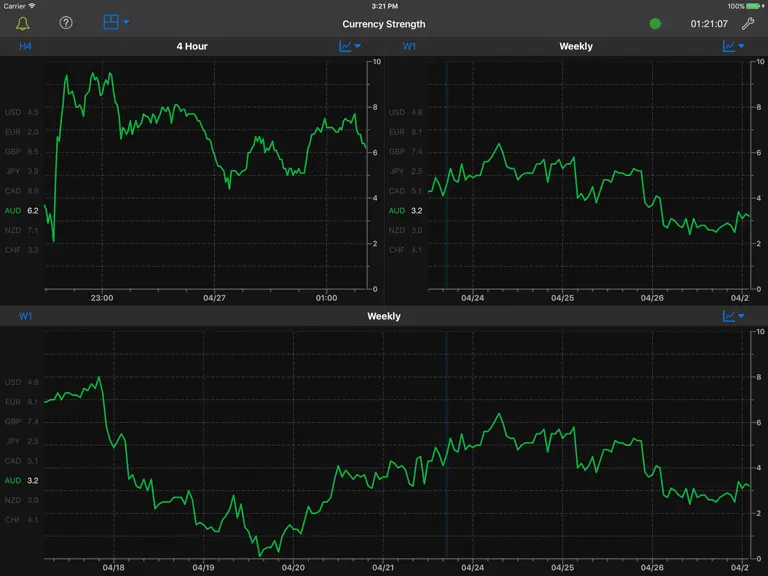Toggle CAD 5.1 in the upper Weekly panel
Image resolution: width=768 pixels, height=576 pixels.
tap(406, 191)
